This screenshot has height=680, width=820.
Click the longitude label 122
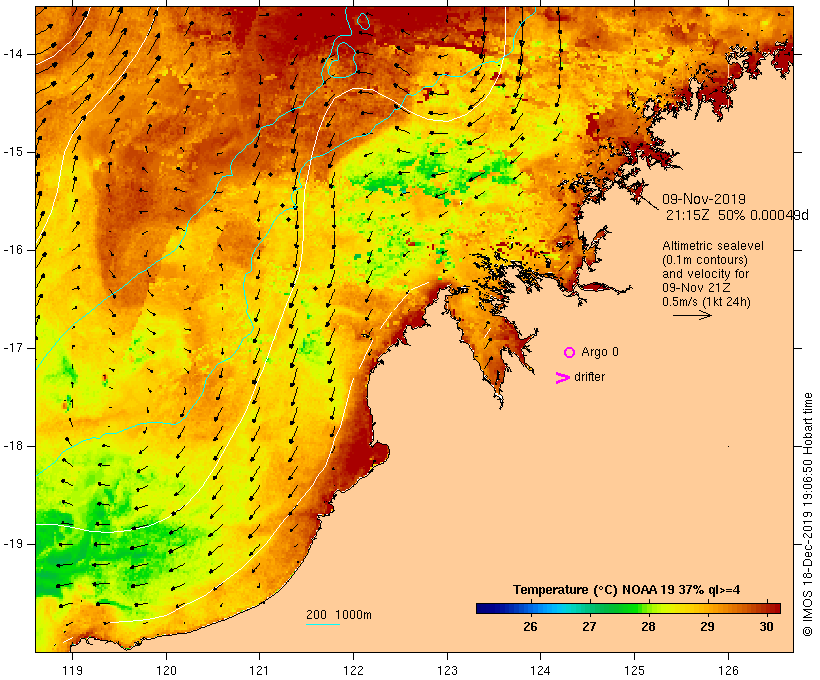tap(354, 671)
